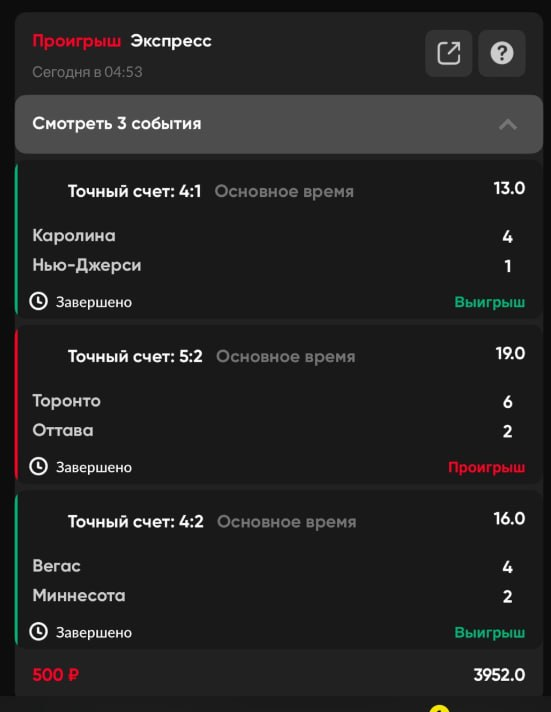Tap the 19.0 odds value
The height and width of the screenshot is (712, 551).
[510, 354]
